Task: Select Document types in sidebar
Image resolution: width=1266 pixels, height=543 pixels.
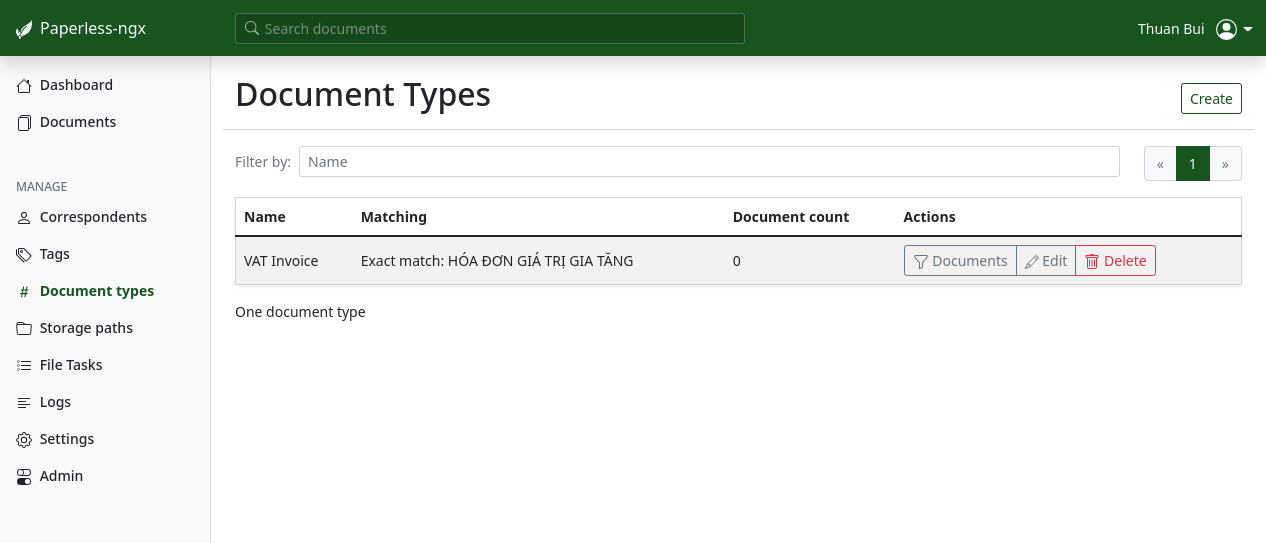Action: pyautogui.click(x=96, y=291)
